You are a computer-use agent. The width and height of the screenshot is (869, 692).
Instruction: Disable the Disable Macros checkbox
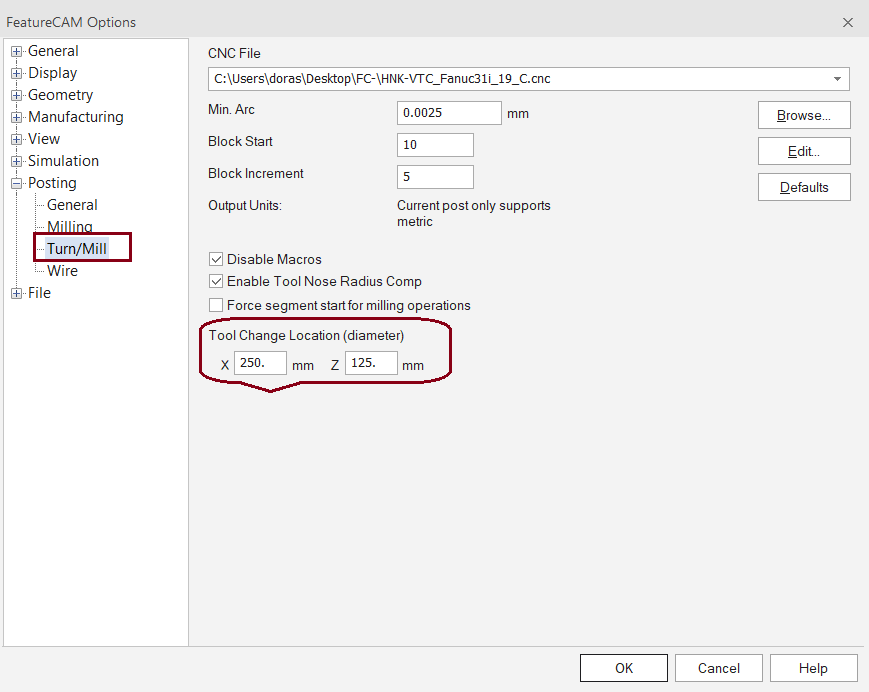tap(216, 259)
